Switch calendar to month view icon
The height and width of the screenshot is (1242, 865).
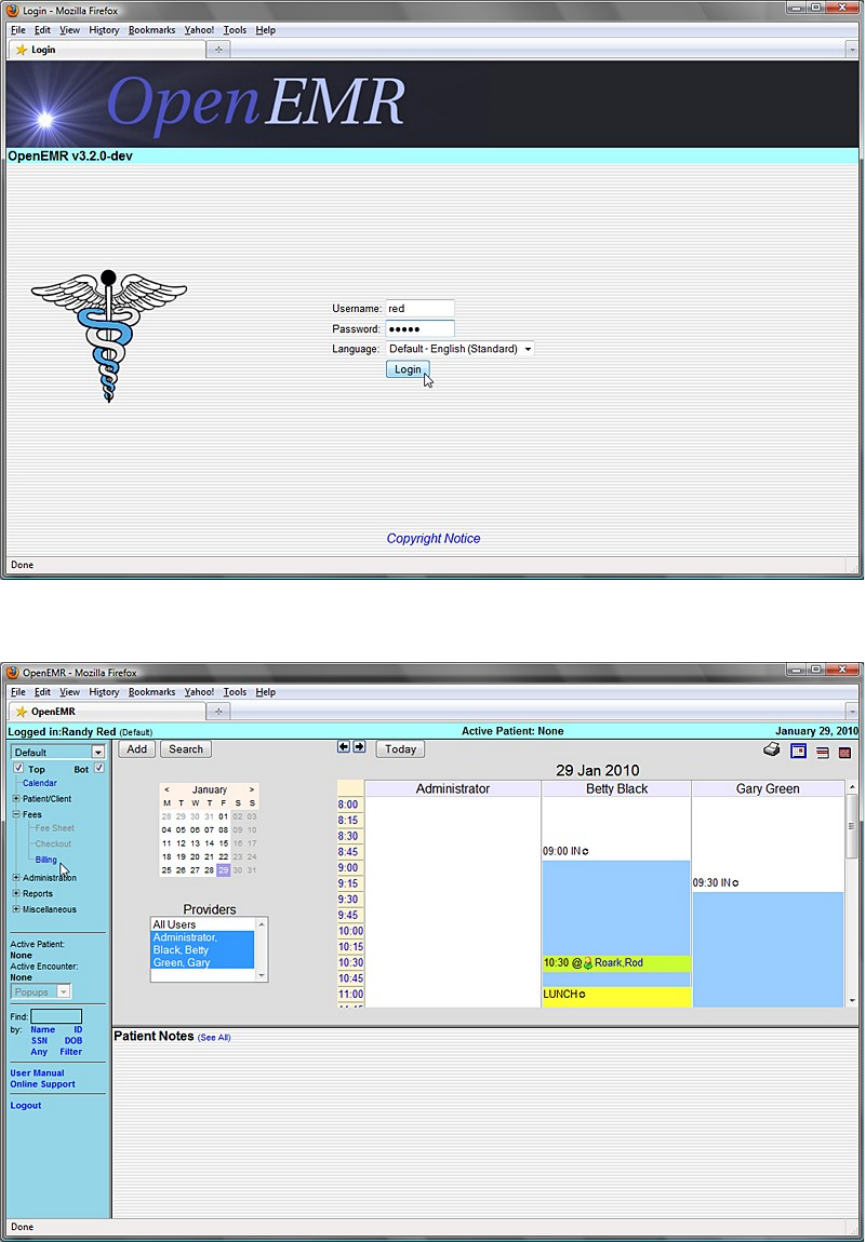(845, 752)
